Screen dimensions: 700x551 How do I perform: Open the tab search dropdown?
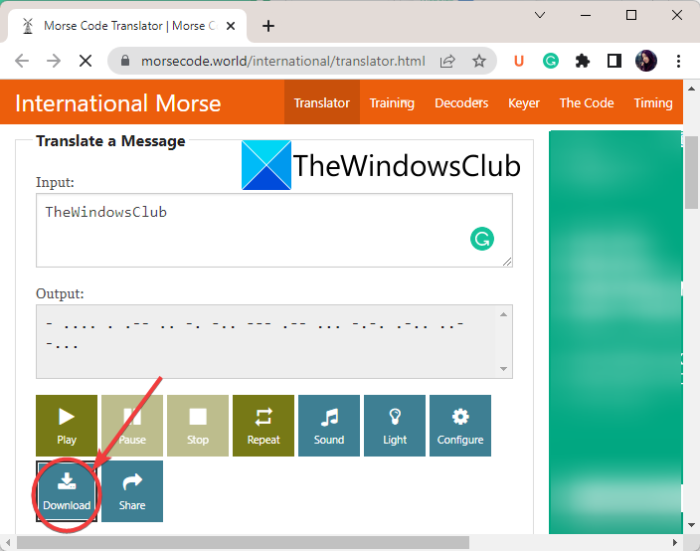coord(540,15)
